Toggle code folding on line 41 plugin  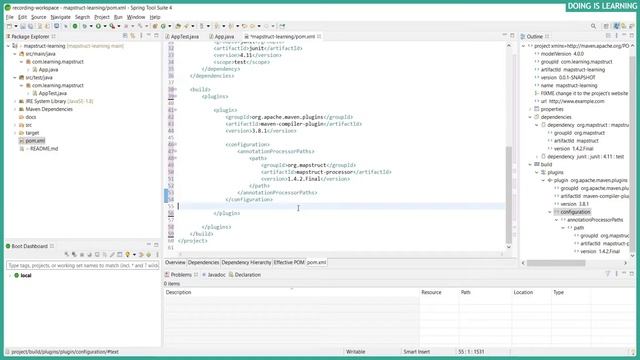pos(176,110)
